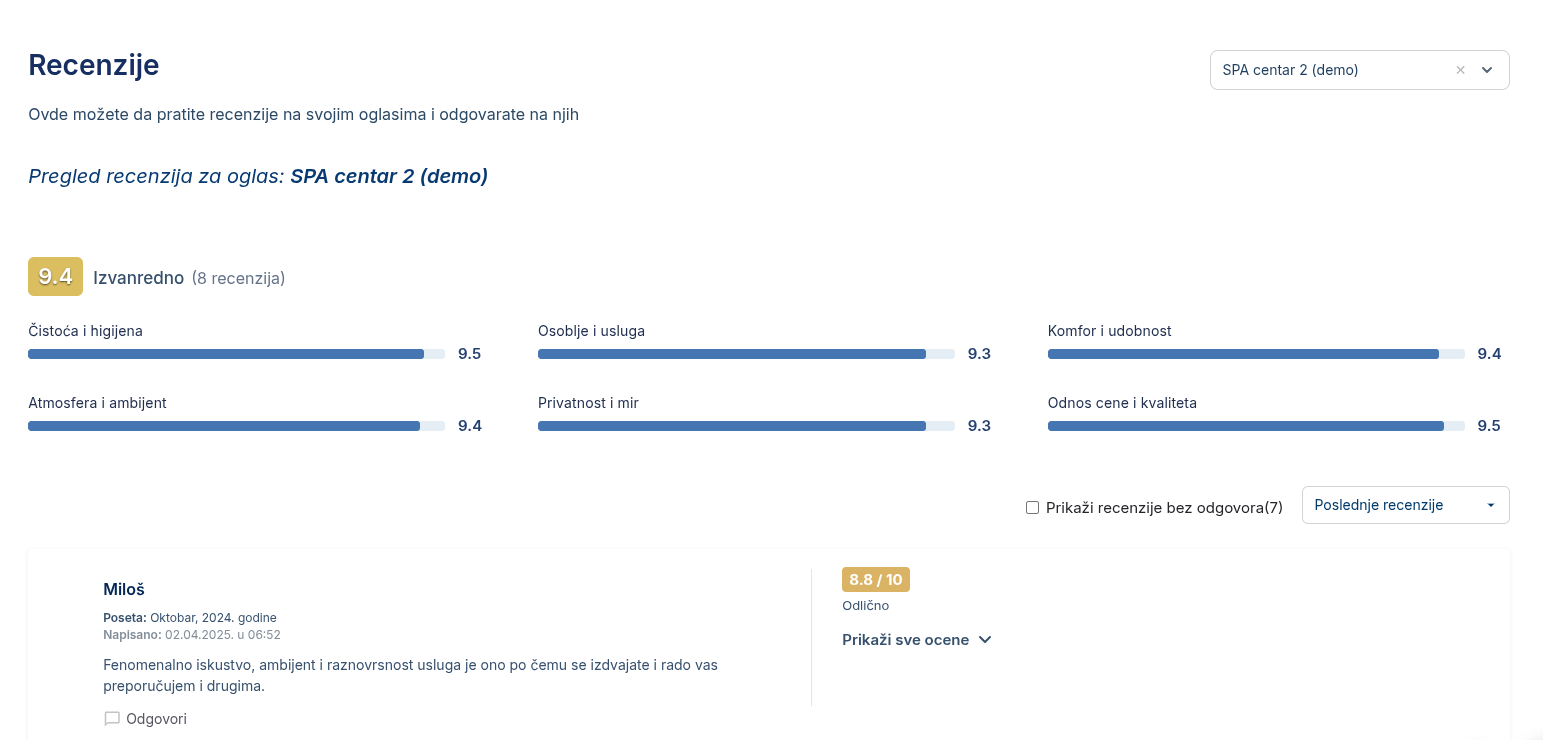Click the Atmosfera i ambijent rating bar
This screenshot has width=1543, height=740.
(x=236, y=426)
